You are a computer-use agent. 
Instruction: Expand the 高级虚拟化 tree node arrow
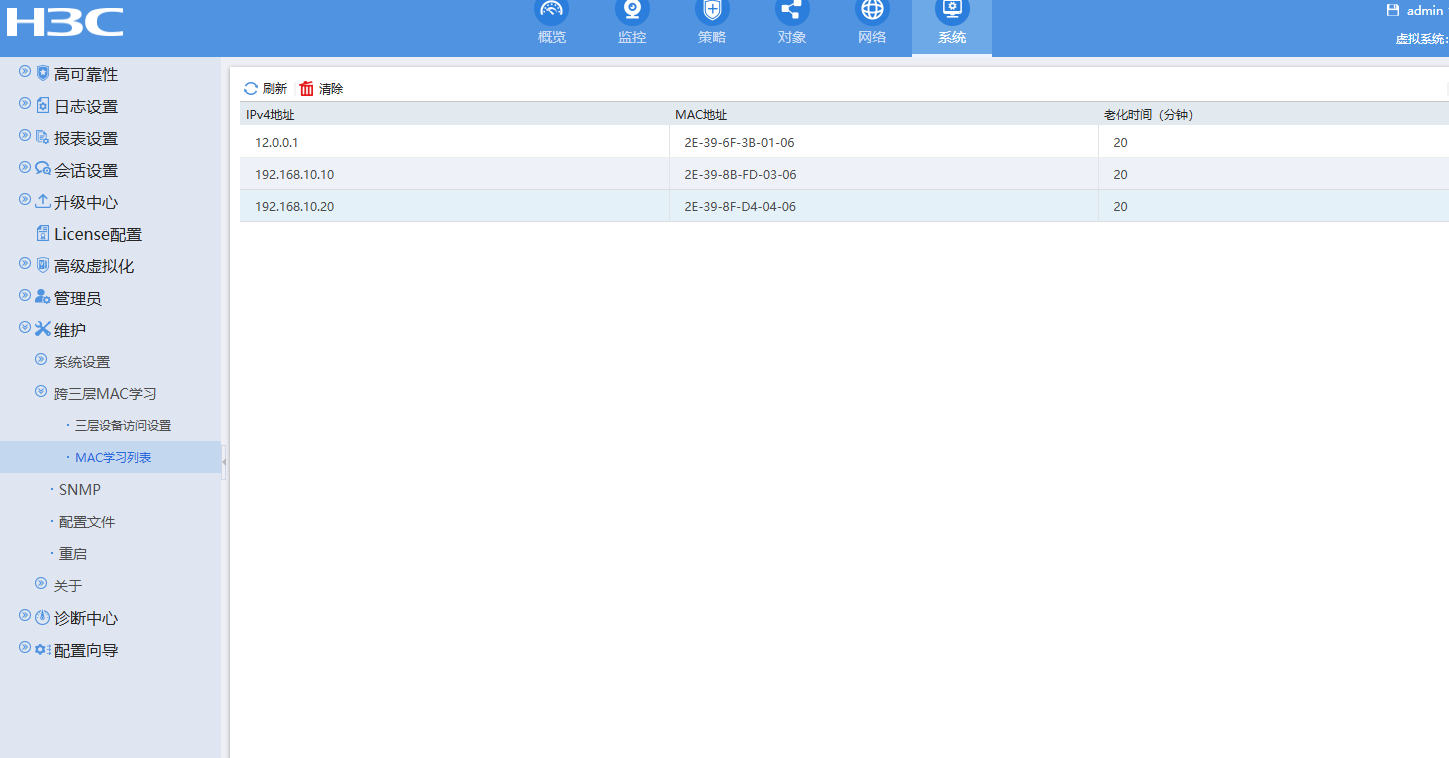[25, 264]
